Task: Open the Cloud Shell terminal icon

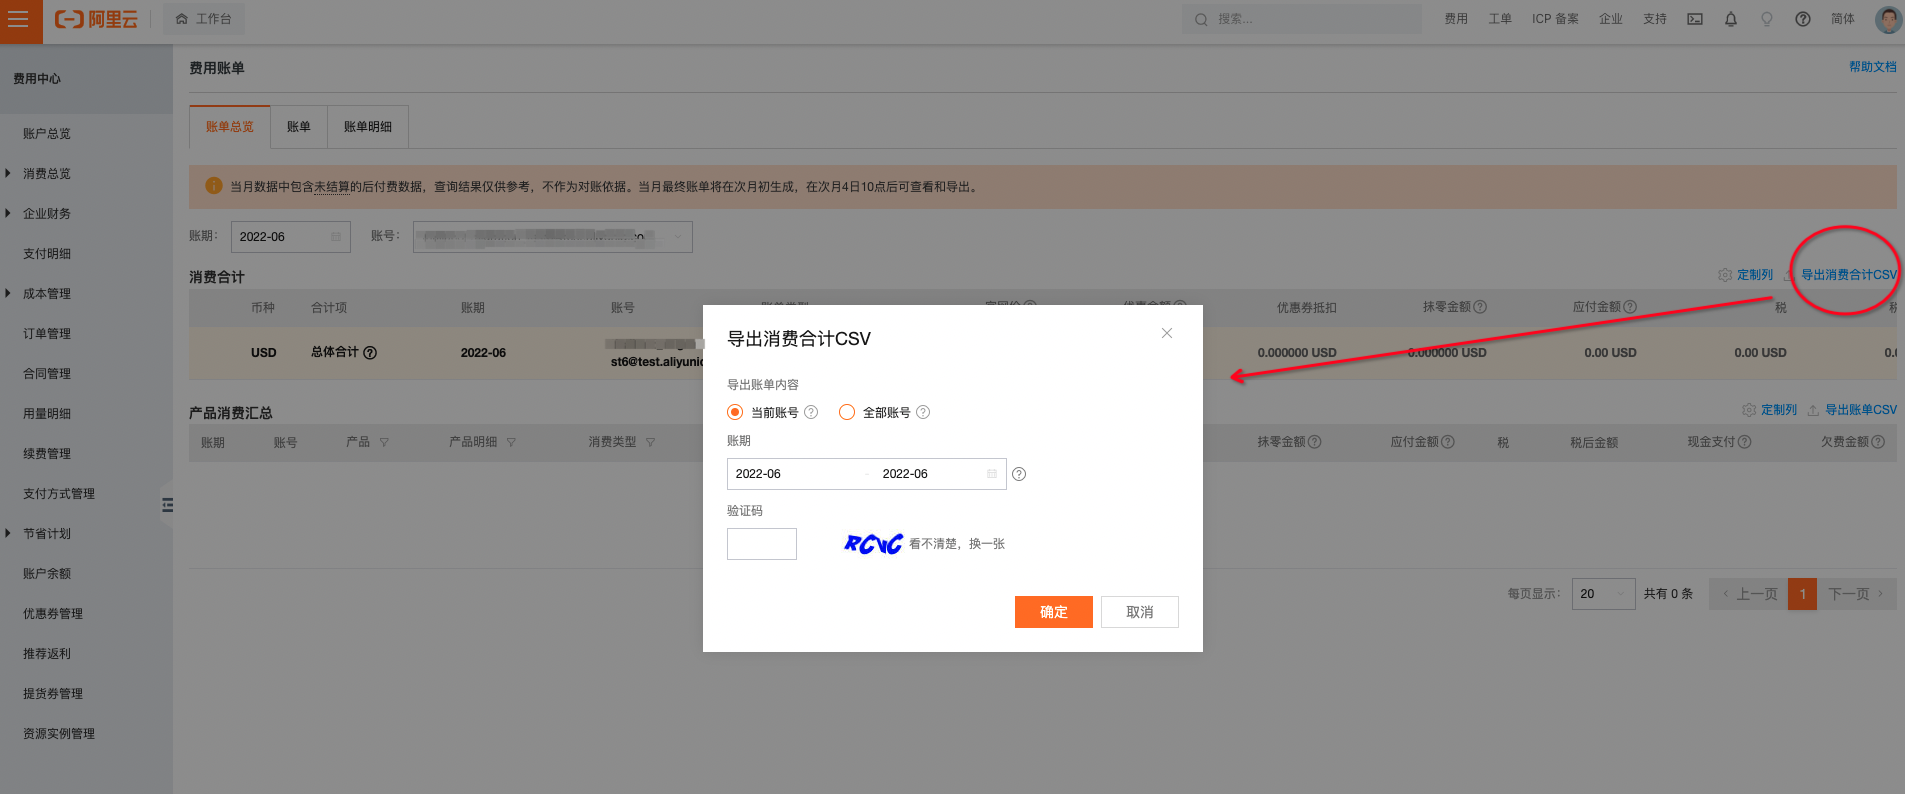Action: coord(1695,19)
